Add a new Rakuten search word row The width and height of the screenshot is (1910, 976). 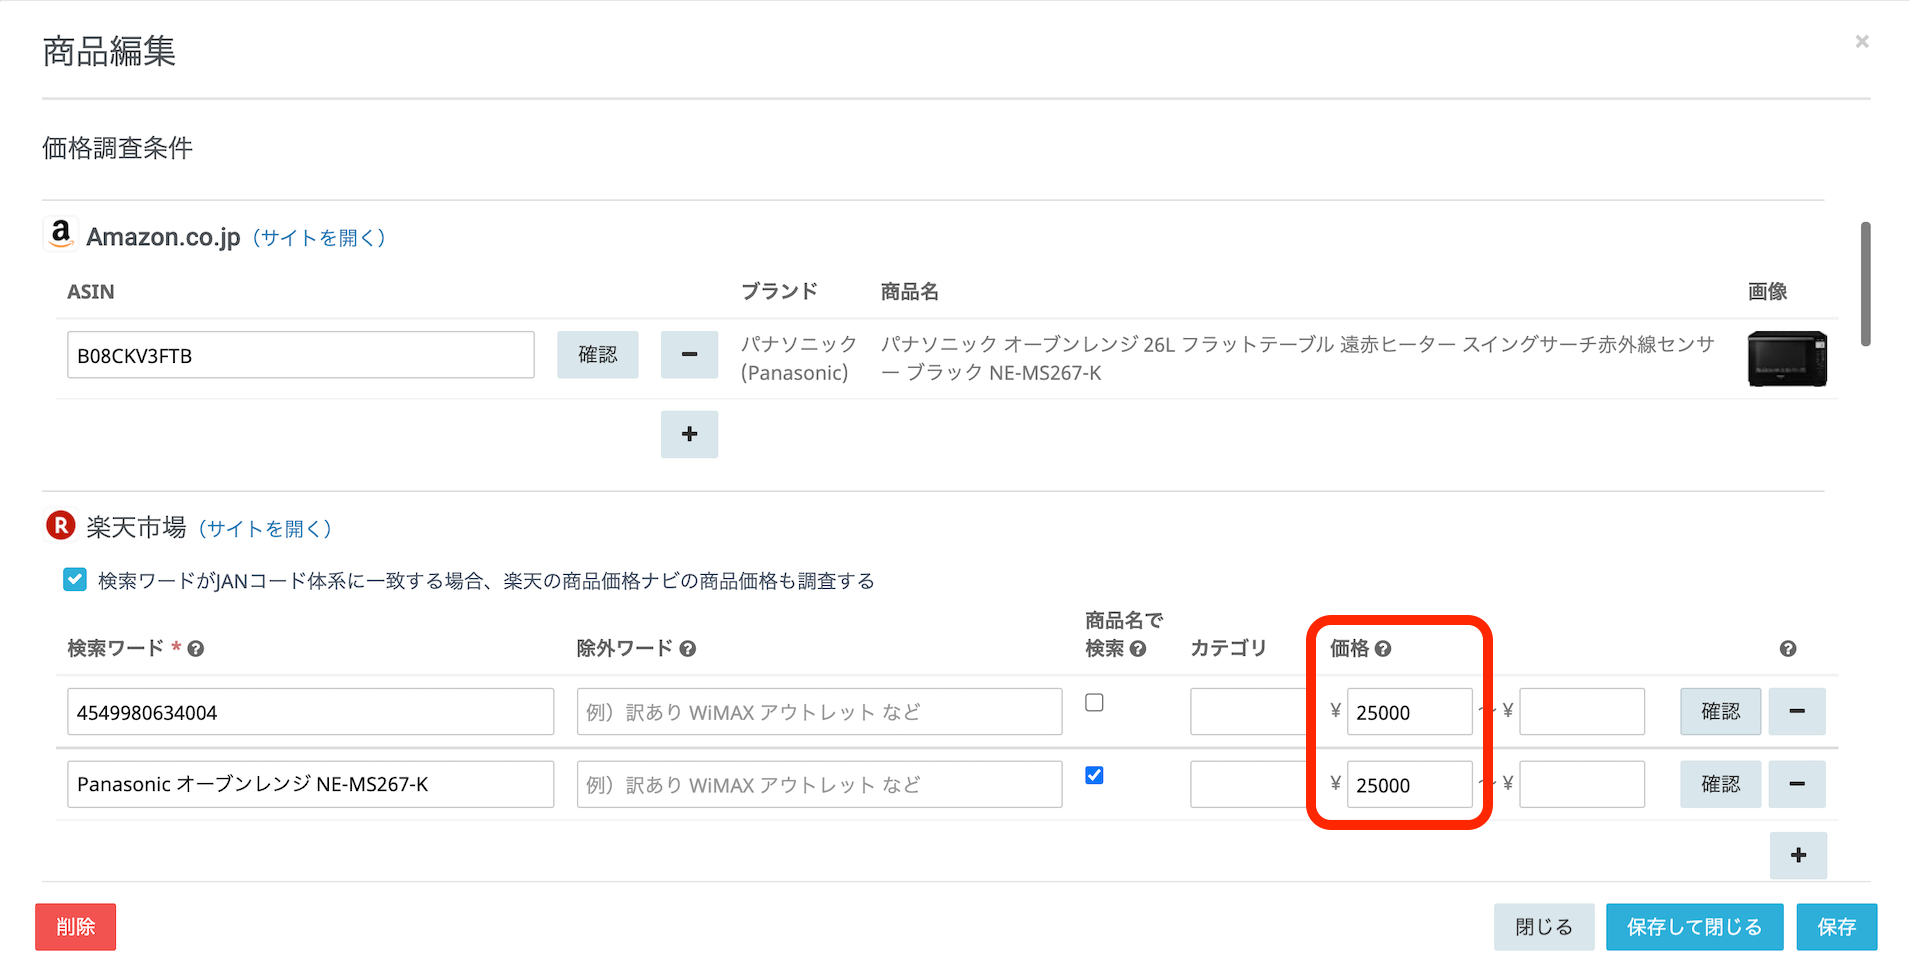[1798, 855]
